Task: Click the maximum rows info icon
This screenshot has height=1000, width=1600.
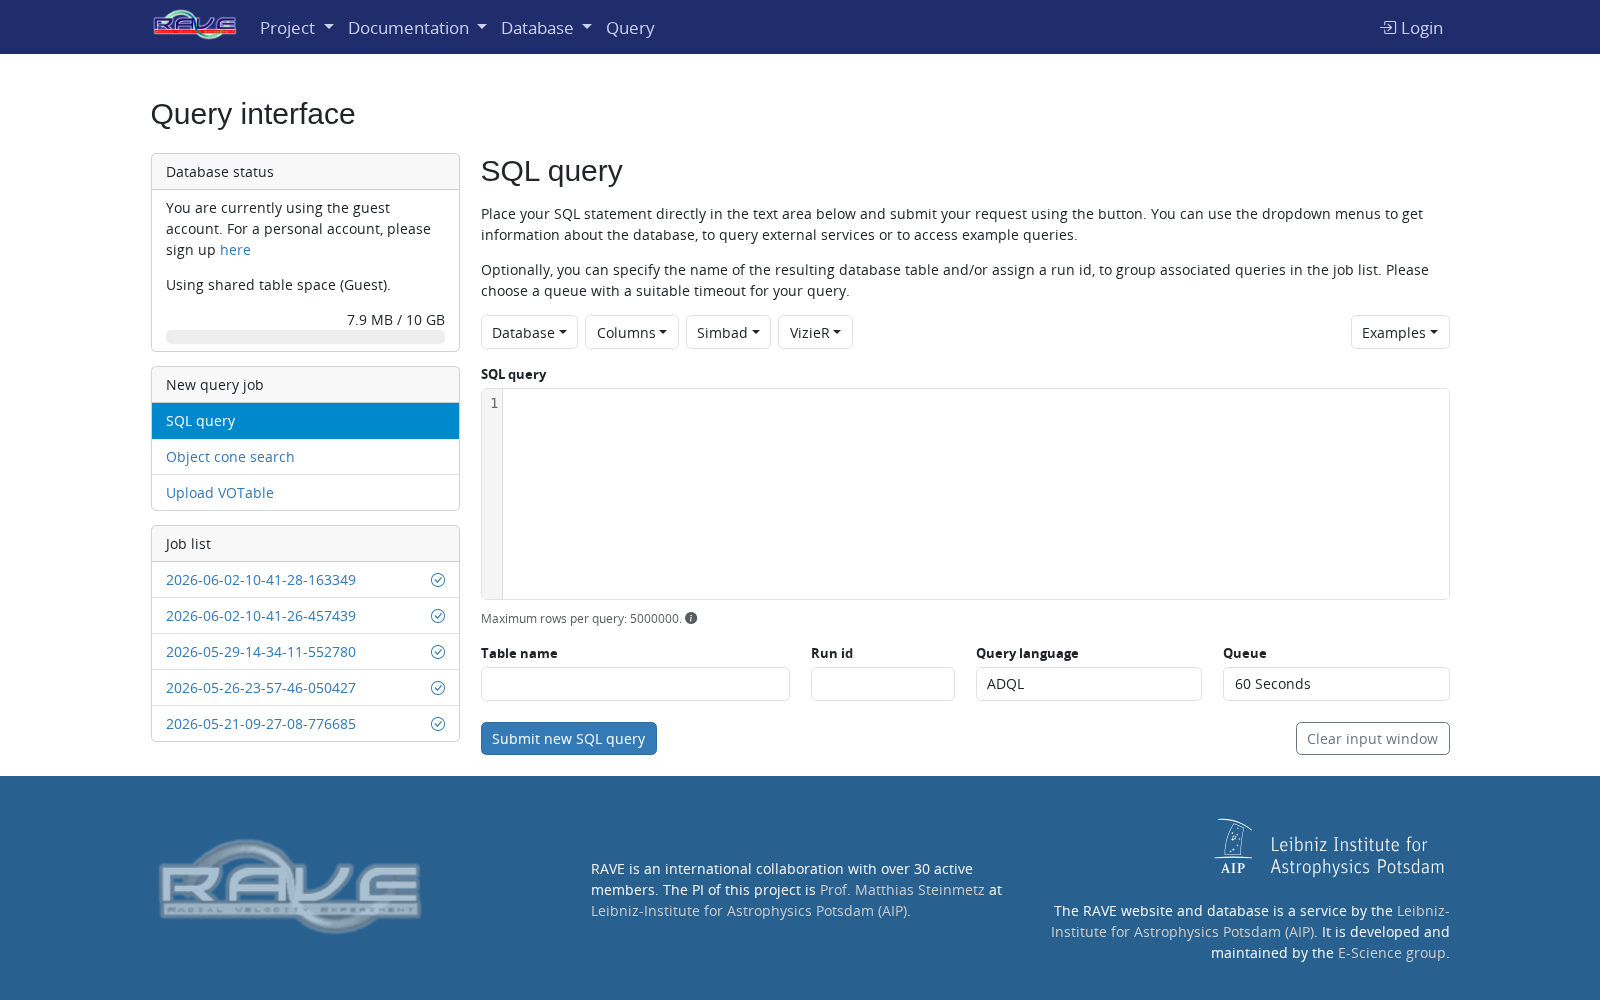Action: (691, 618)
